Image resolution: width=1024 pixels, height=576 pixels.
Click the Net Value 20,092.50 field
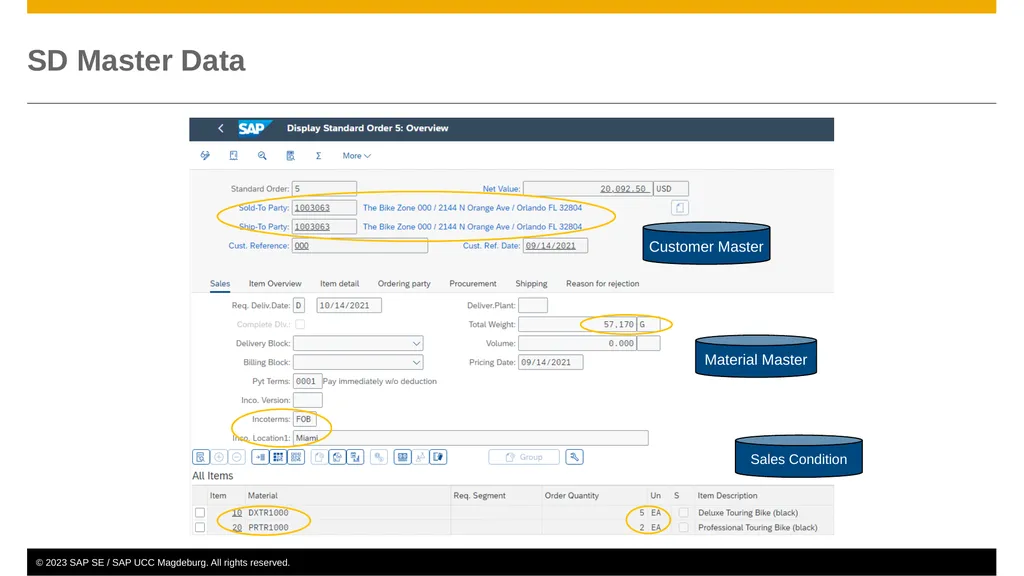click(x=588, y=189)
